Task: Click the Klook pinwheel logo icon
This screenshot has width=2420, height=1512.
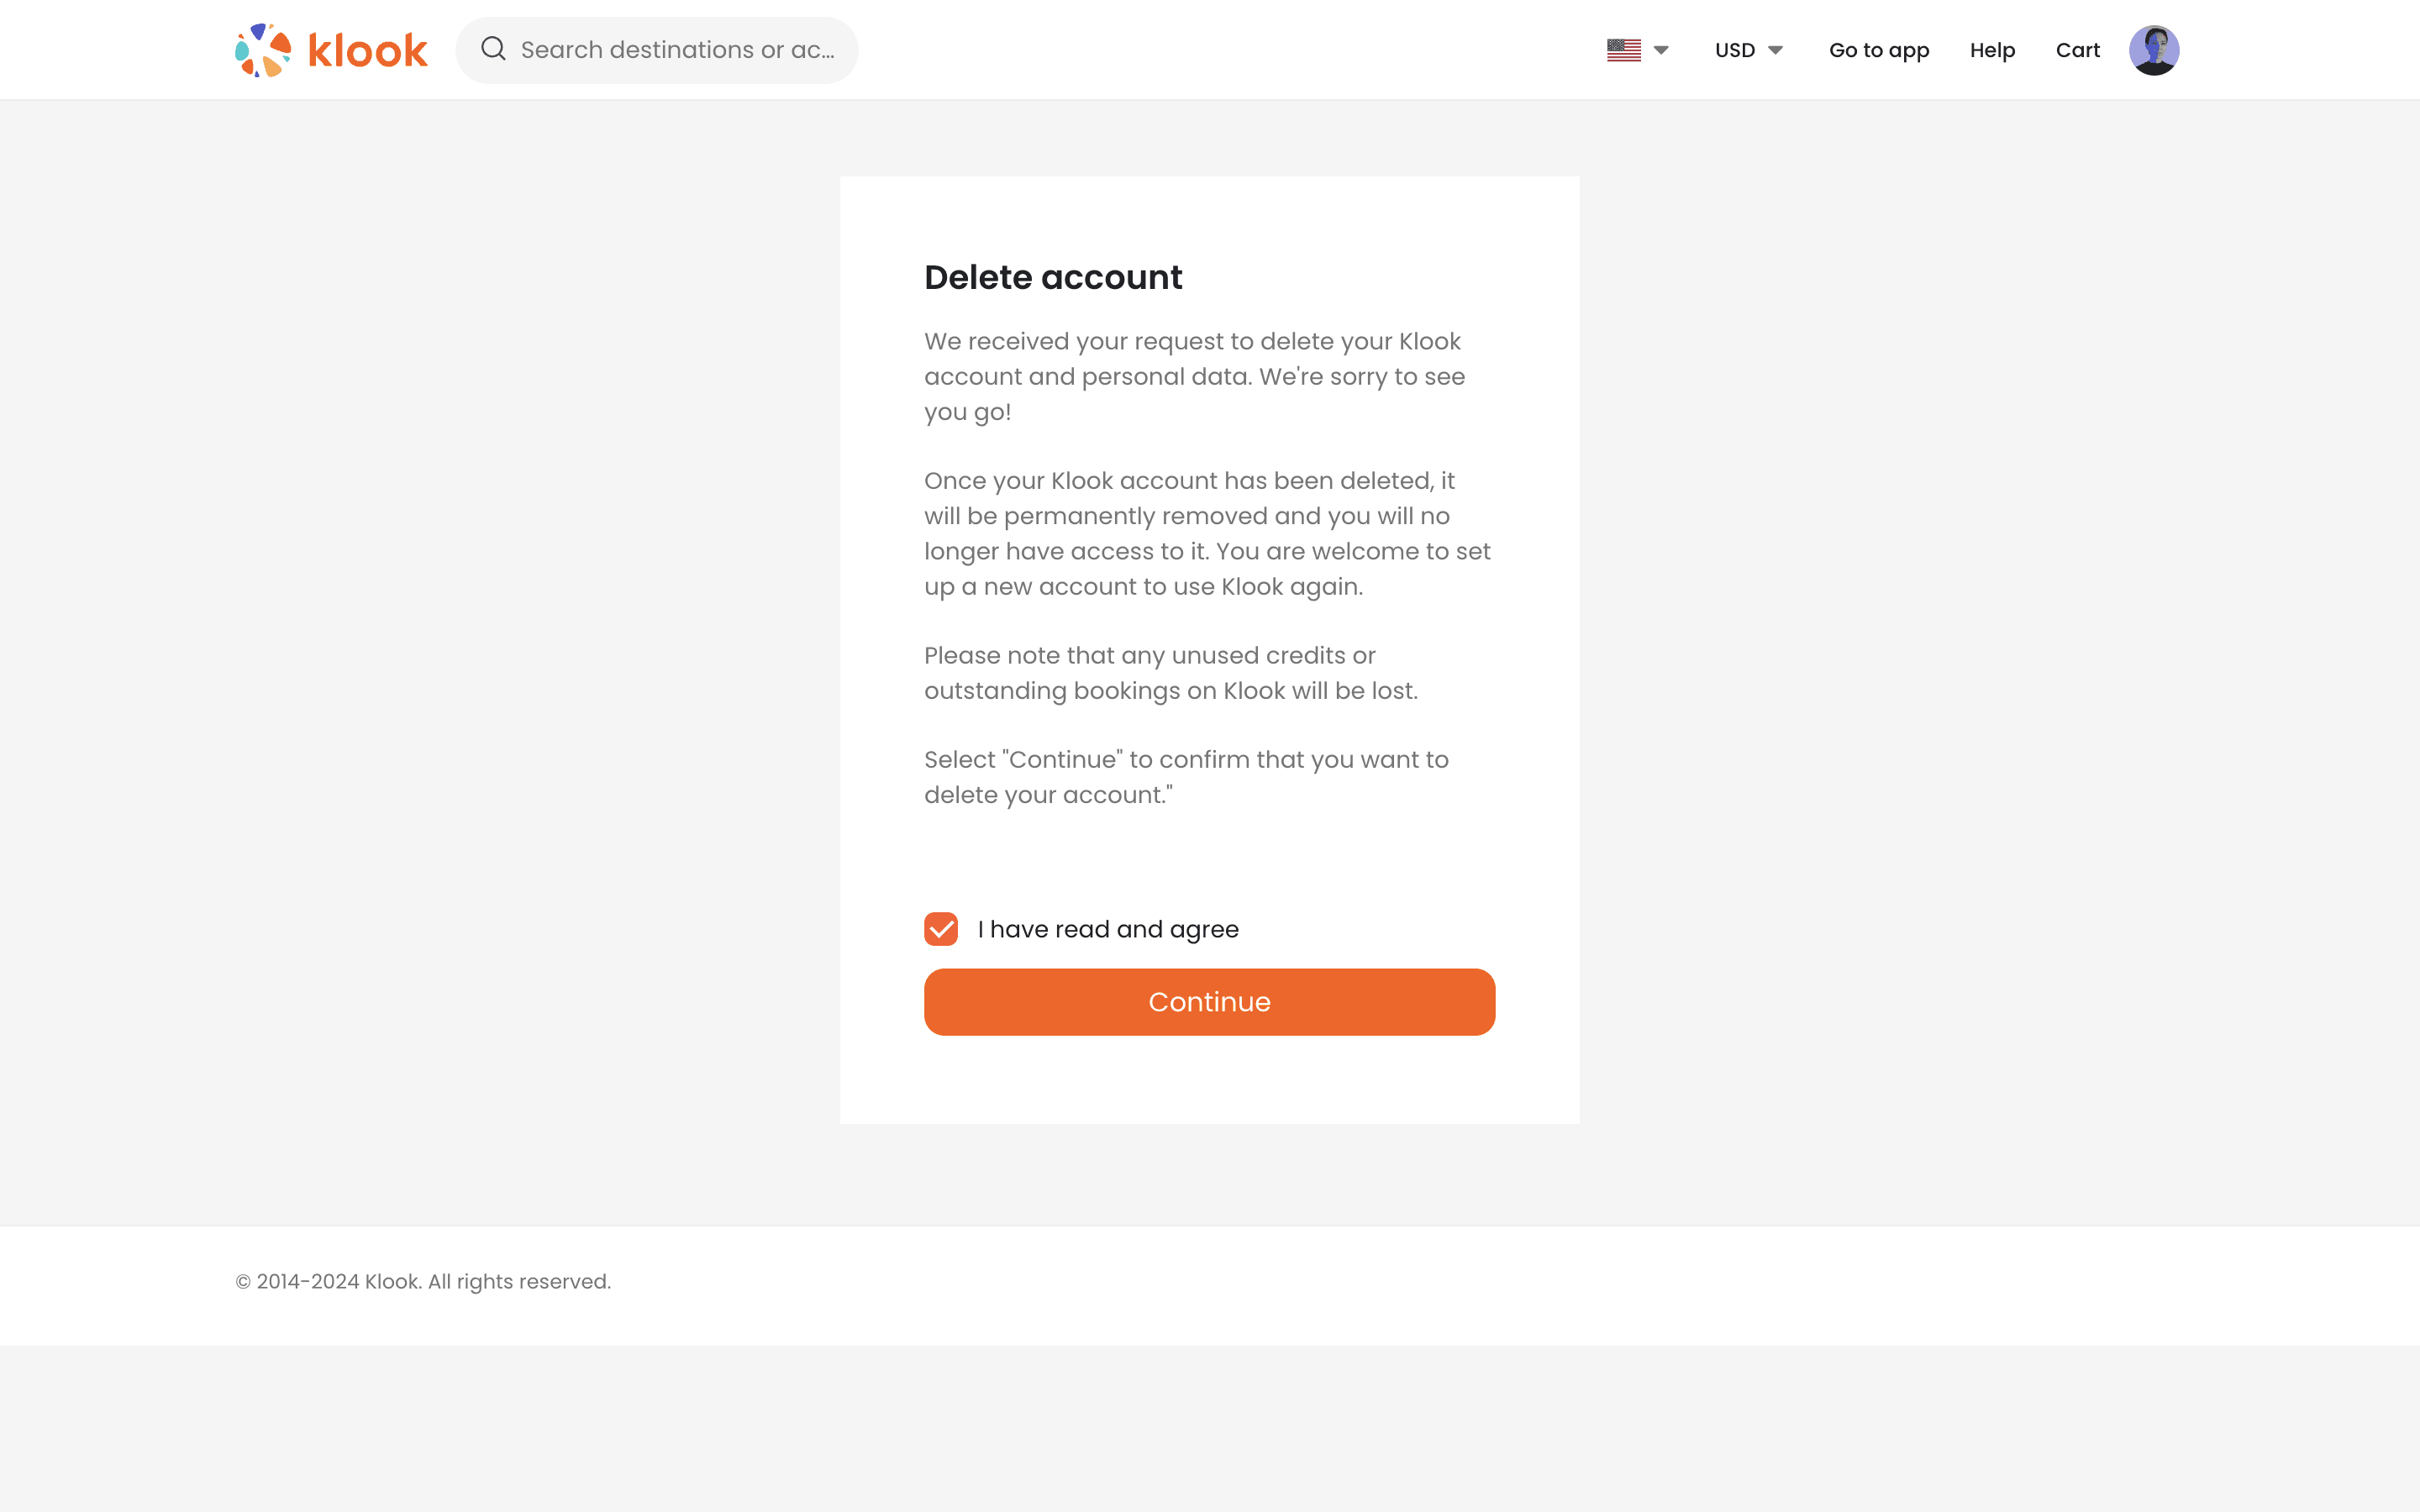Action: coord(263,50)
